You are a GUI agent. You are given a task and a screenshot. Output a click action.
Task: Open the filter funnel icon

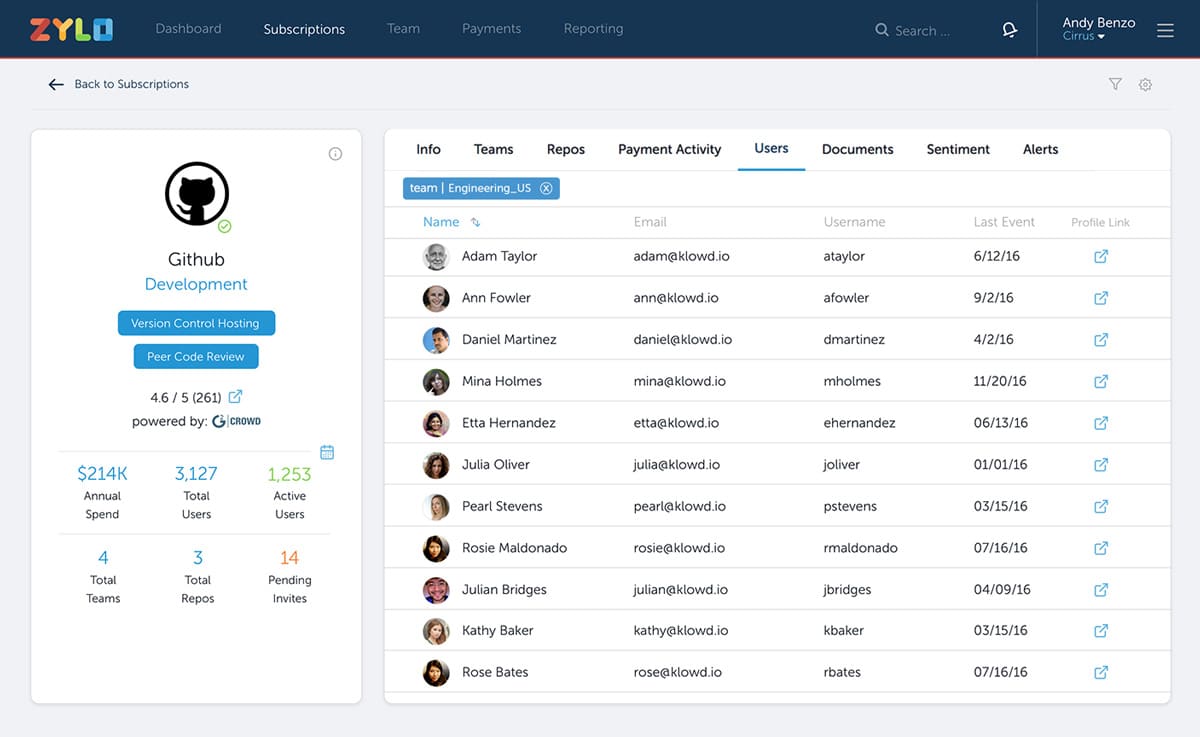[x=1115, y=85]
